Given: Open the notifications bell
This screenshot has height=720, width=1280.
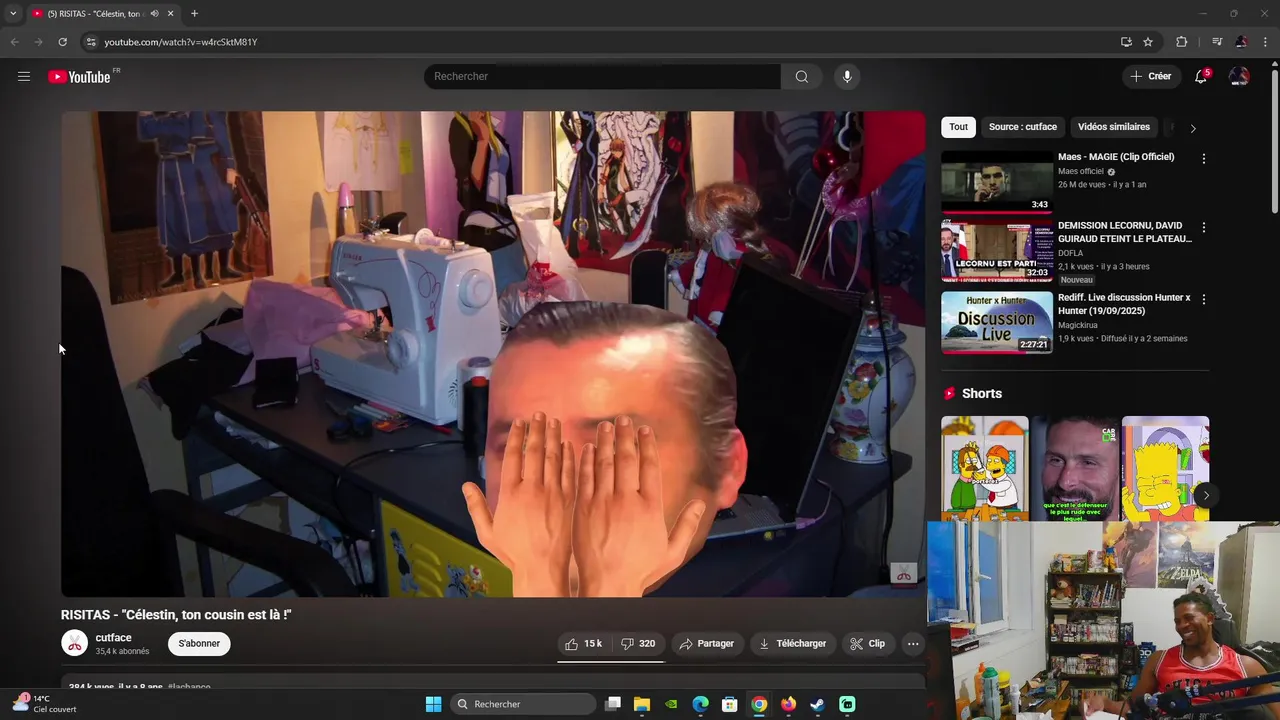Looking at the screenshot, I should [x=1201, y=76].
